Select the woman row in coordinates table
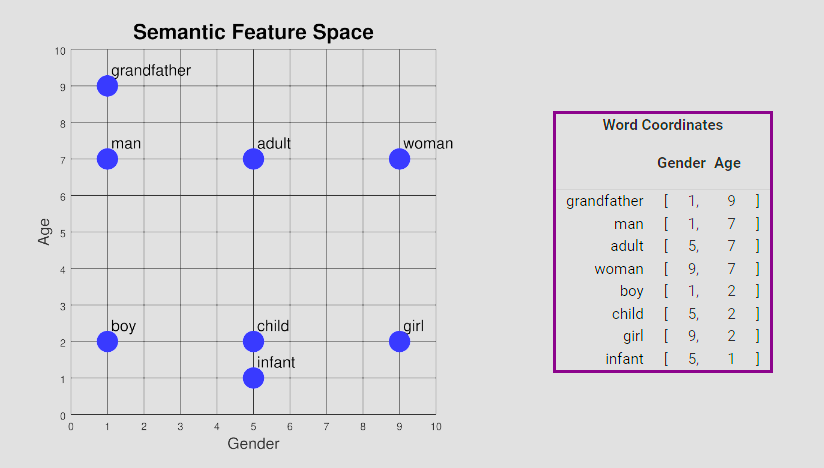This screenshot has width=824, height=468. click(x=663, y=269)
